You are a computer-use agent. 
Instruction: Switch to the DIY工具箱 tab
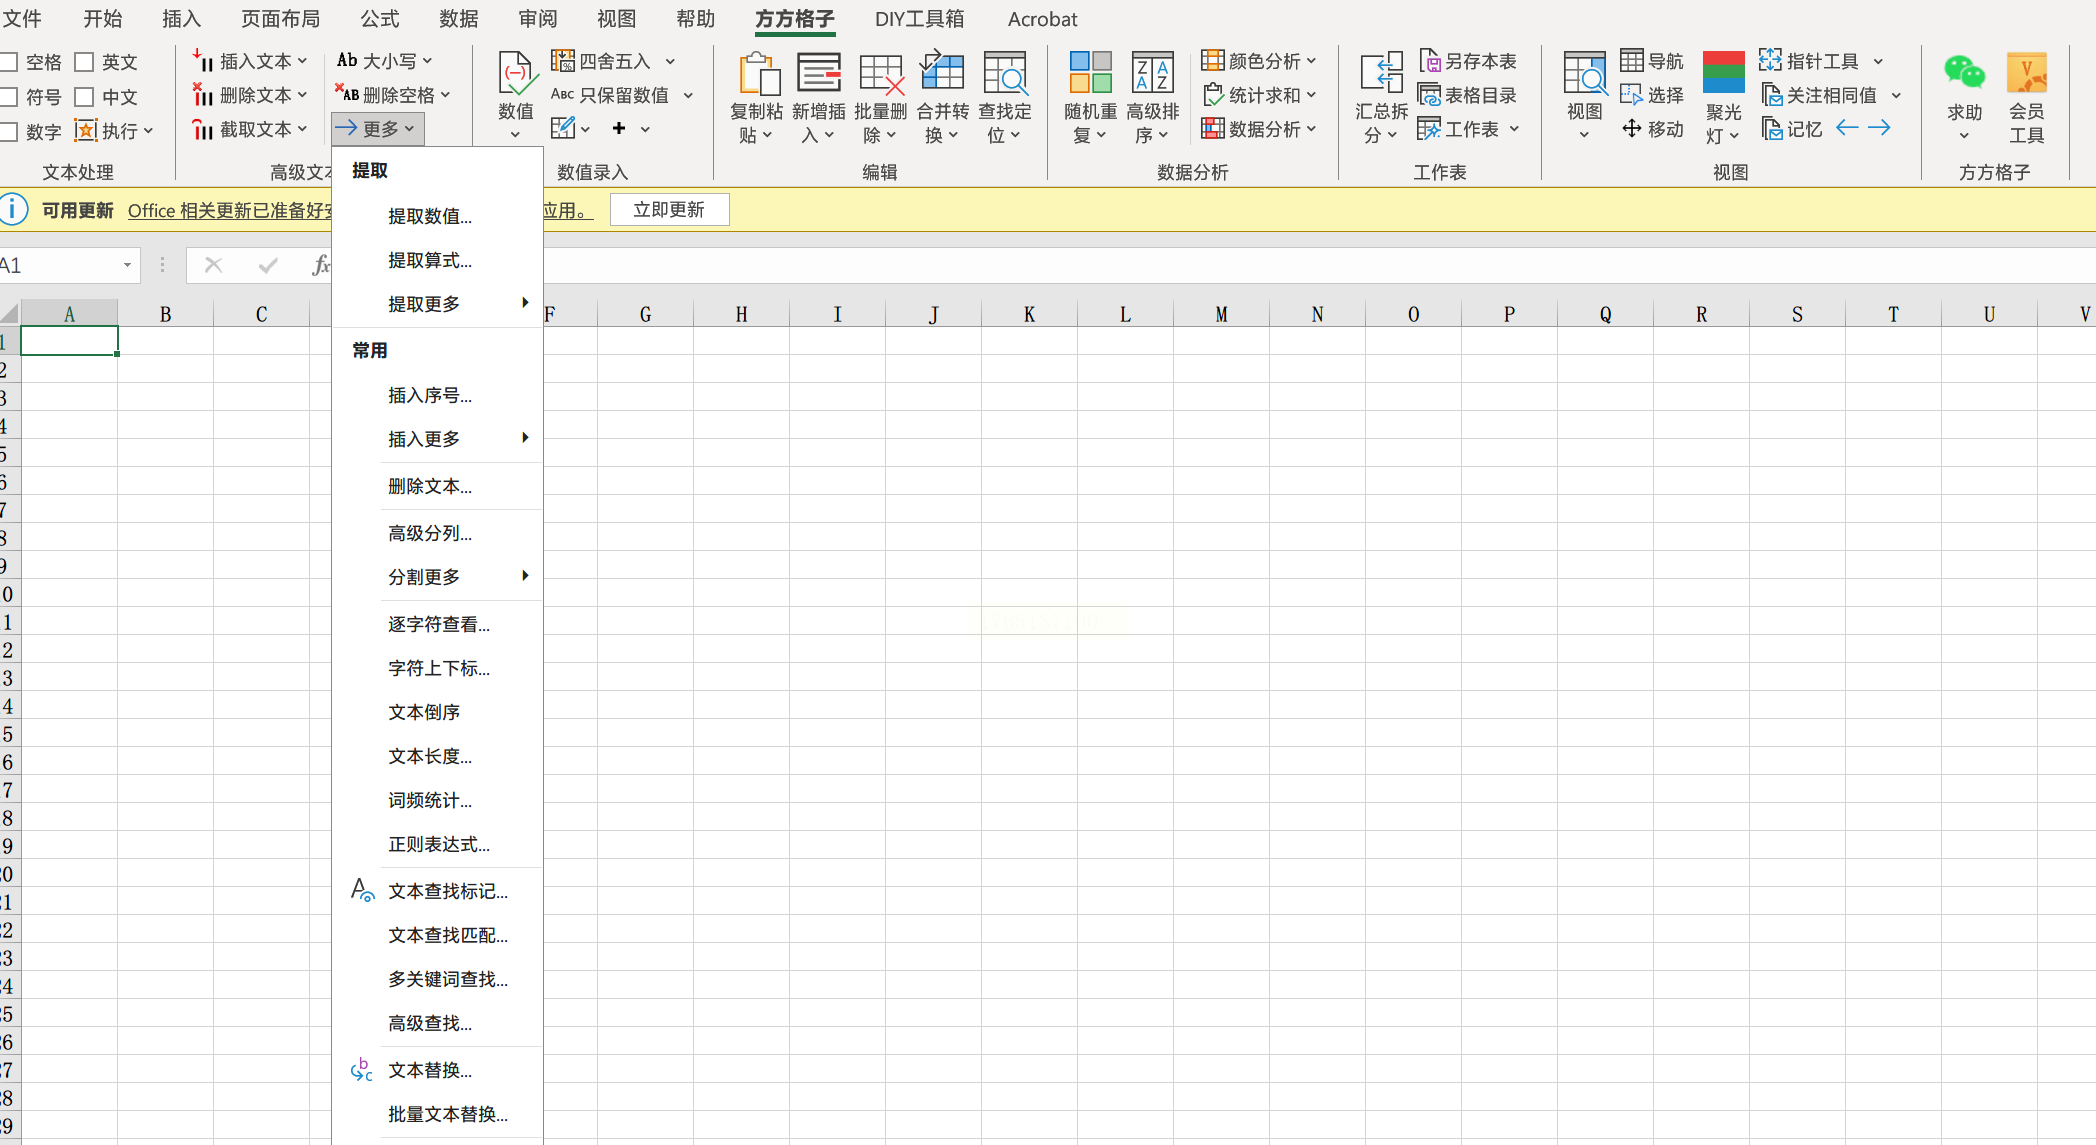919,19
